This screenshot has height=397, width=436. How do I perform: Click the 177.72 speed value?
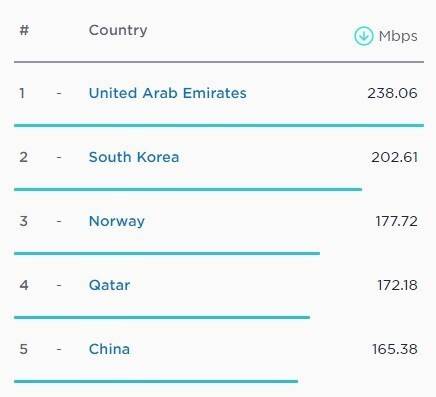coord(396,221)
